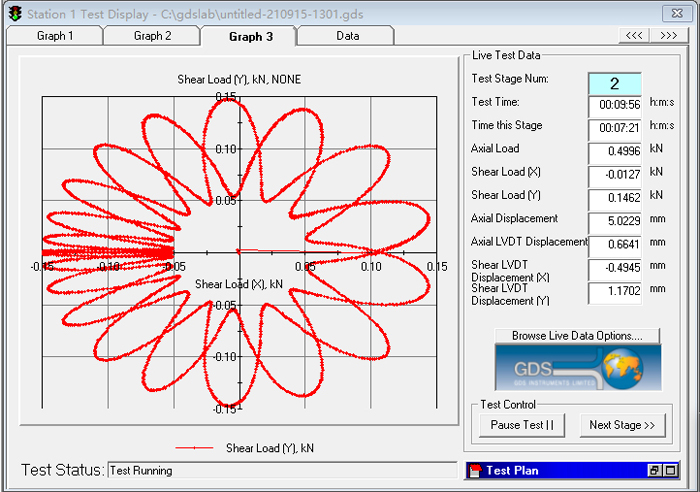This screenshot has height=492, width=700.
Task: Click the Shear Load (Y) value 0.1462
Action: click(615, 199)
